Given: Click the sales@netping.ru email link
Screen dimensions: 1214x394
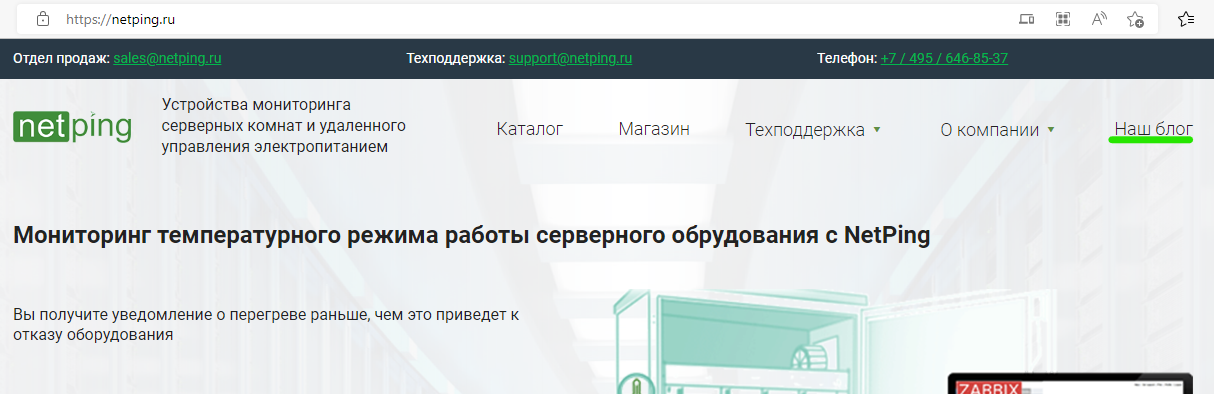Looking at the screenshot, I should [168, 58].
